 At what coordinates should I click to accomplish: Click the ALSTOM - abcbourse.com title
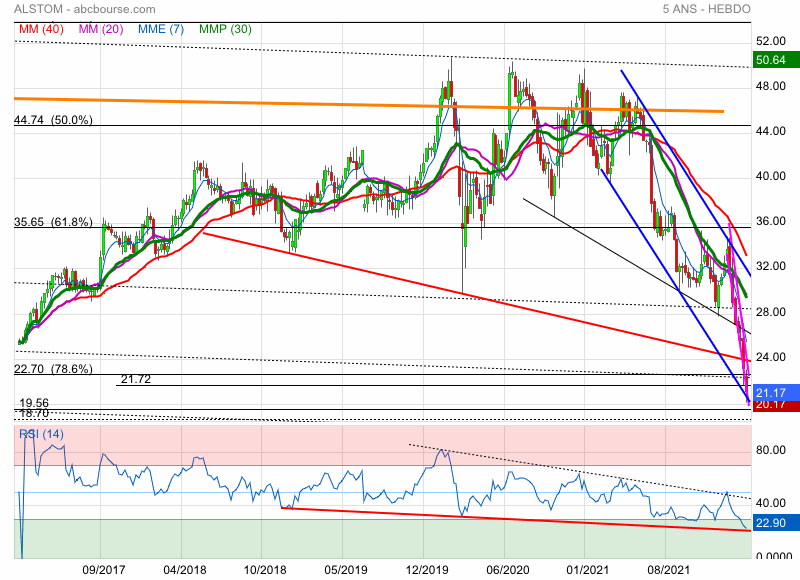85,9
